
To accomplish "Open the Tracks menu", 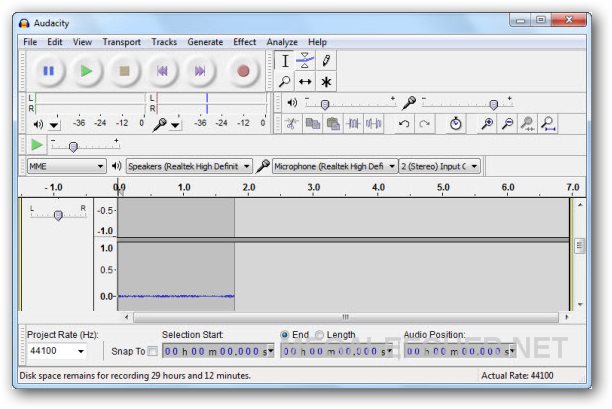I will [x=164, y=42].
